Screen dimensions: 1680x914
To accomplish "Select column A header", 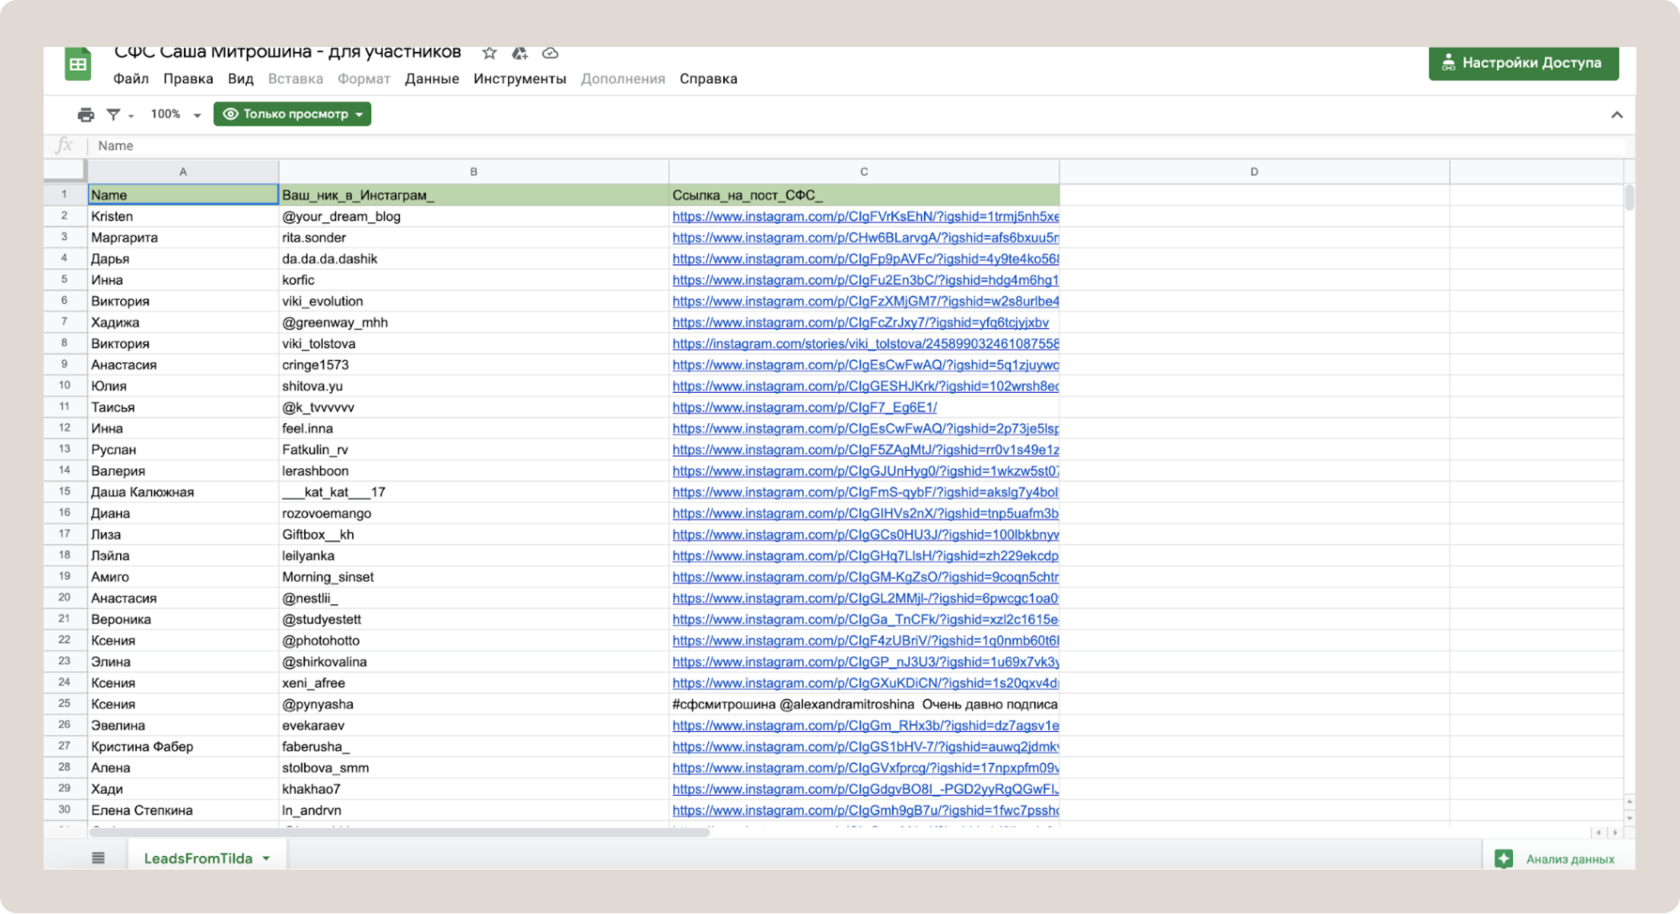I will [x=183, y=172].
